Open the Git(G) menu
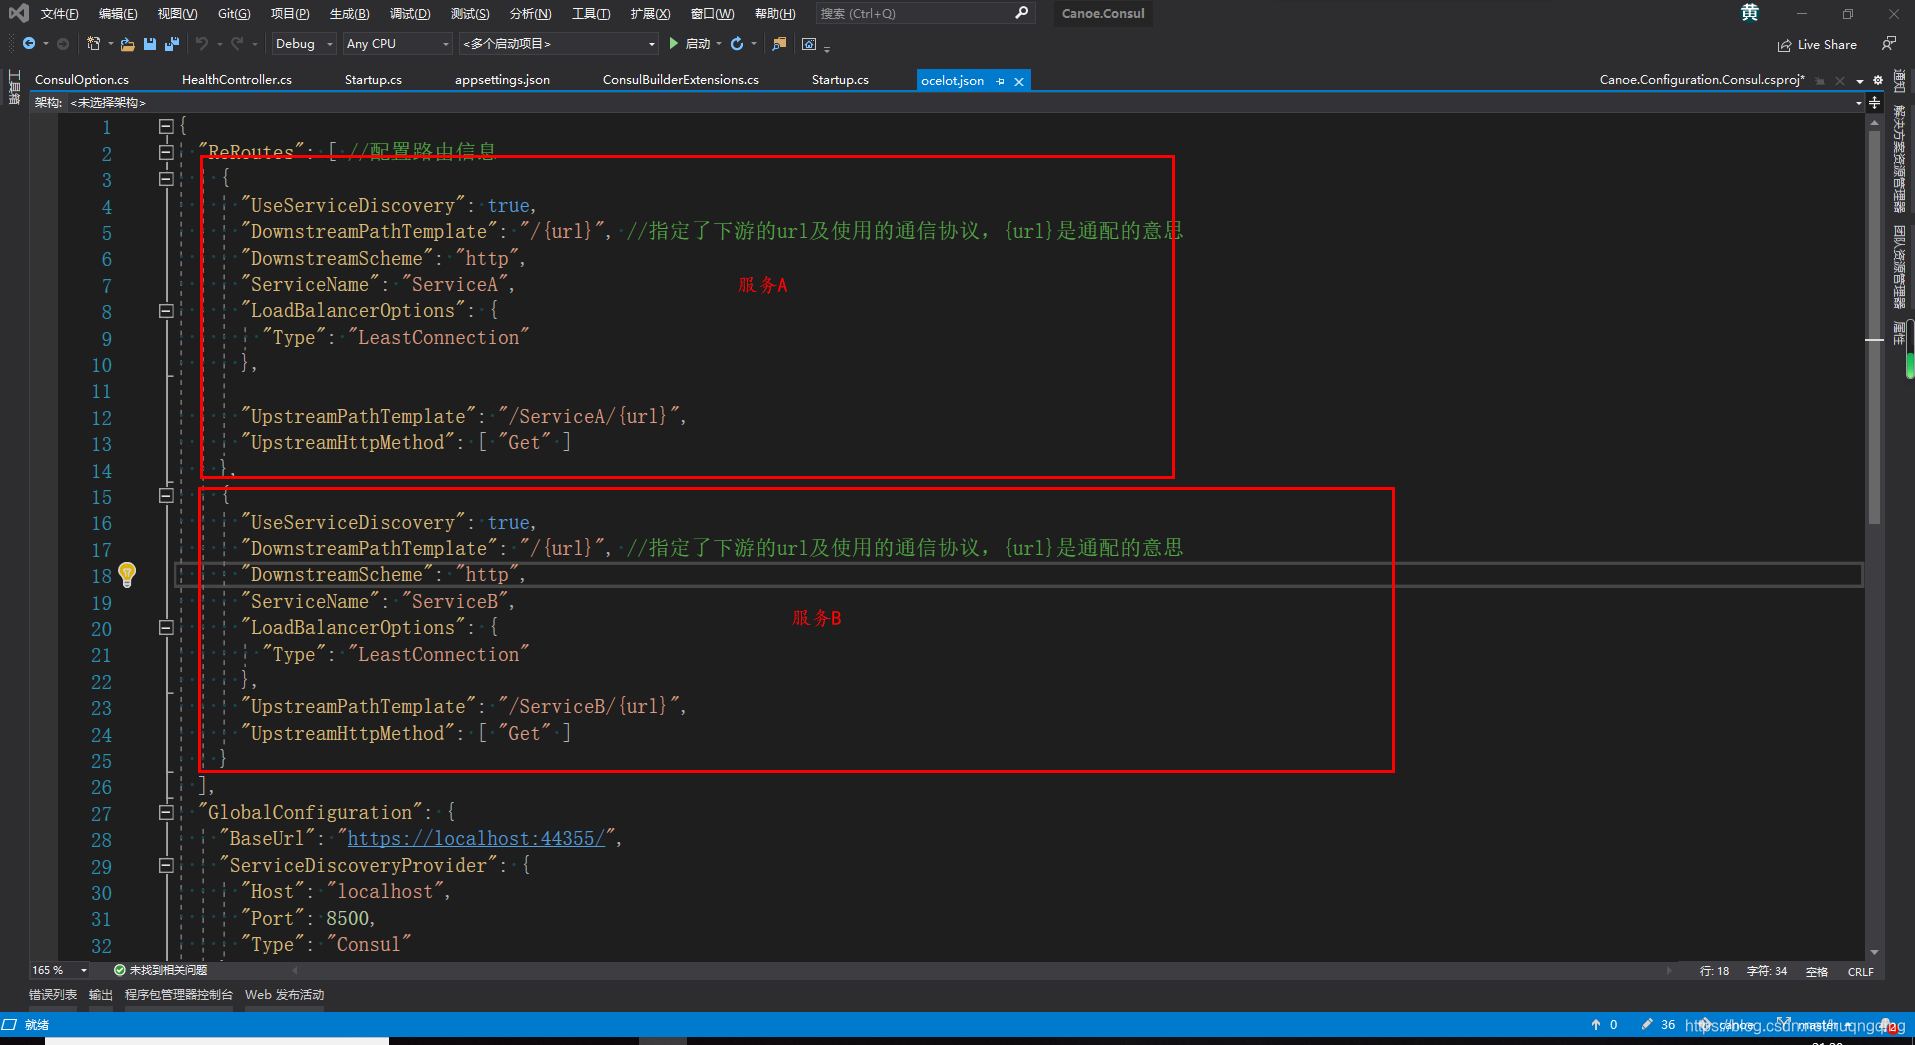1915x1045 pixels. pyautogui.click(x=234, y=13)
